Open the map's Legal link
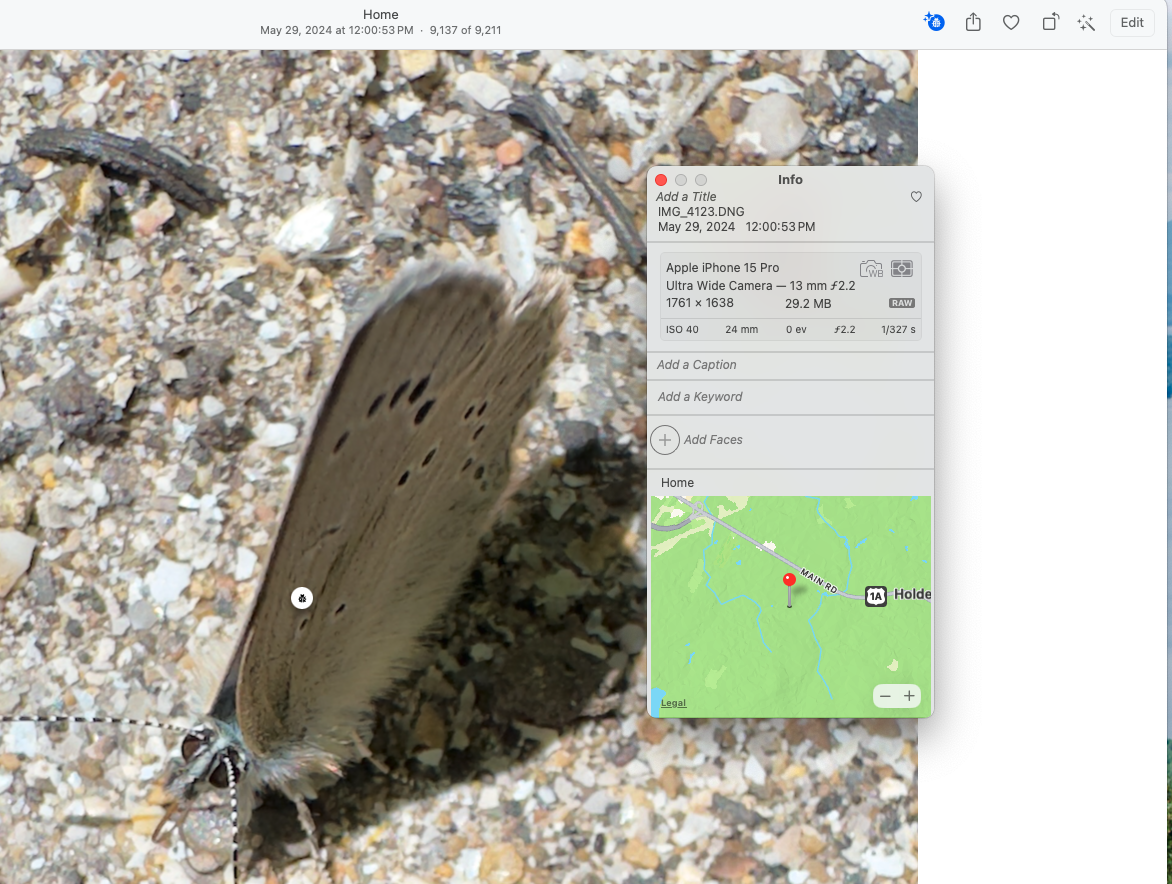 tap(673, 703)
